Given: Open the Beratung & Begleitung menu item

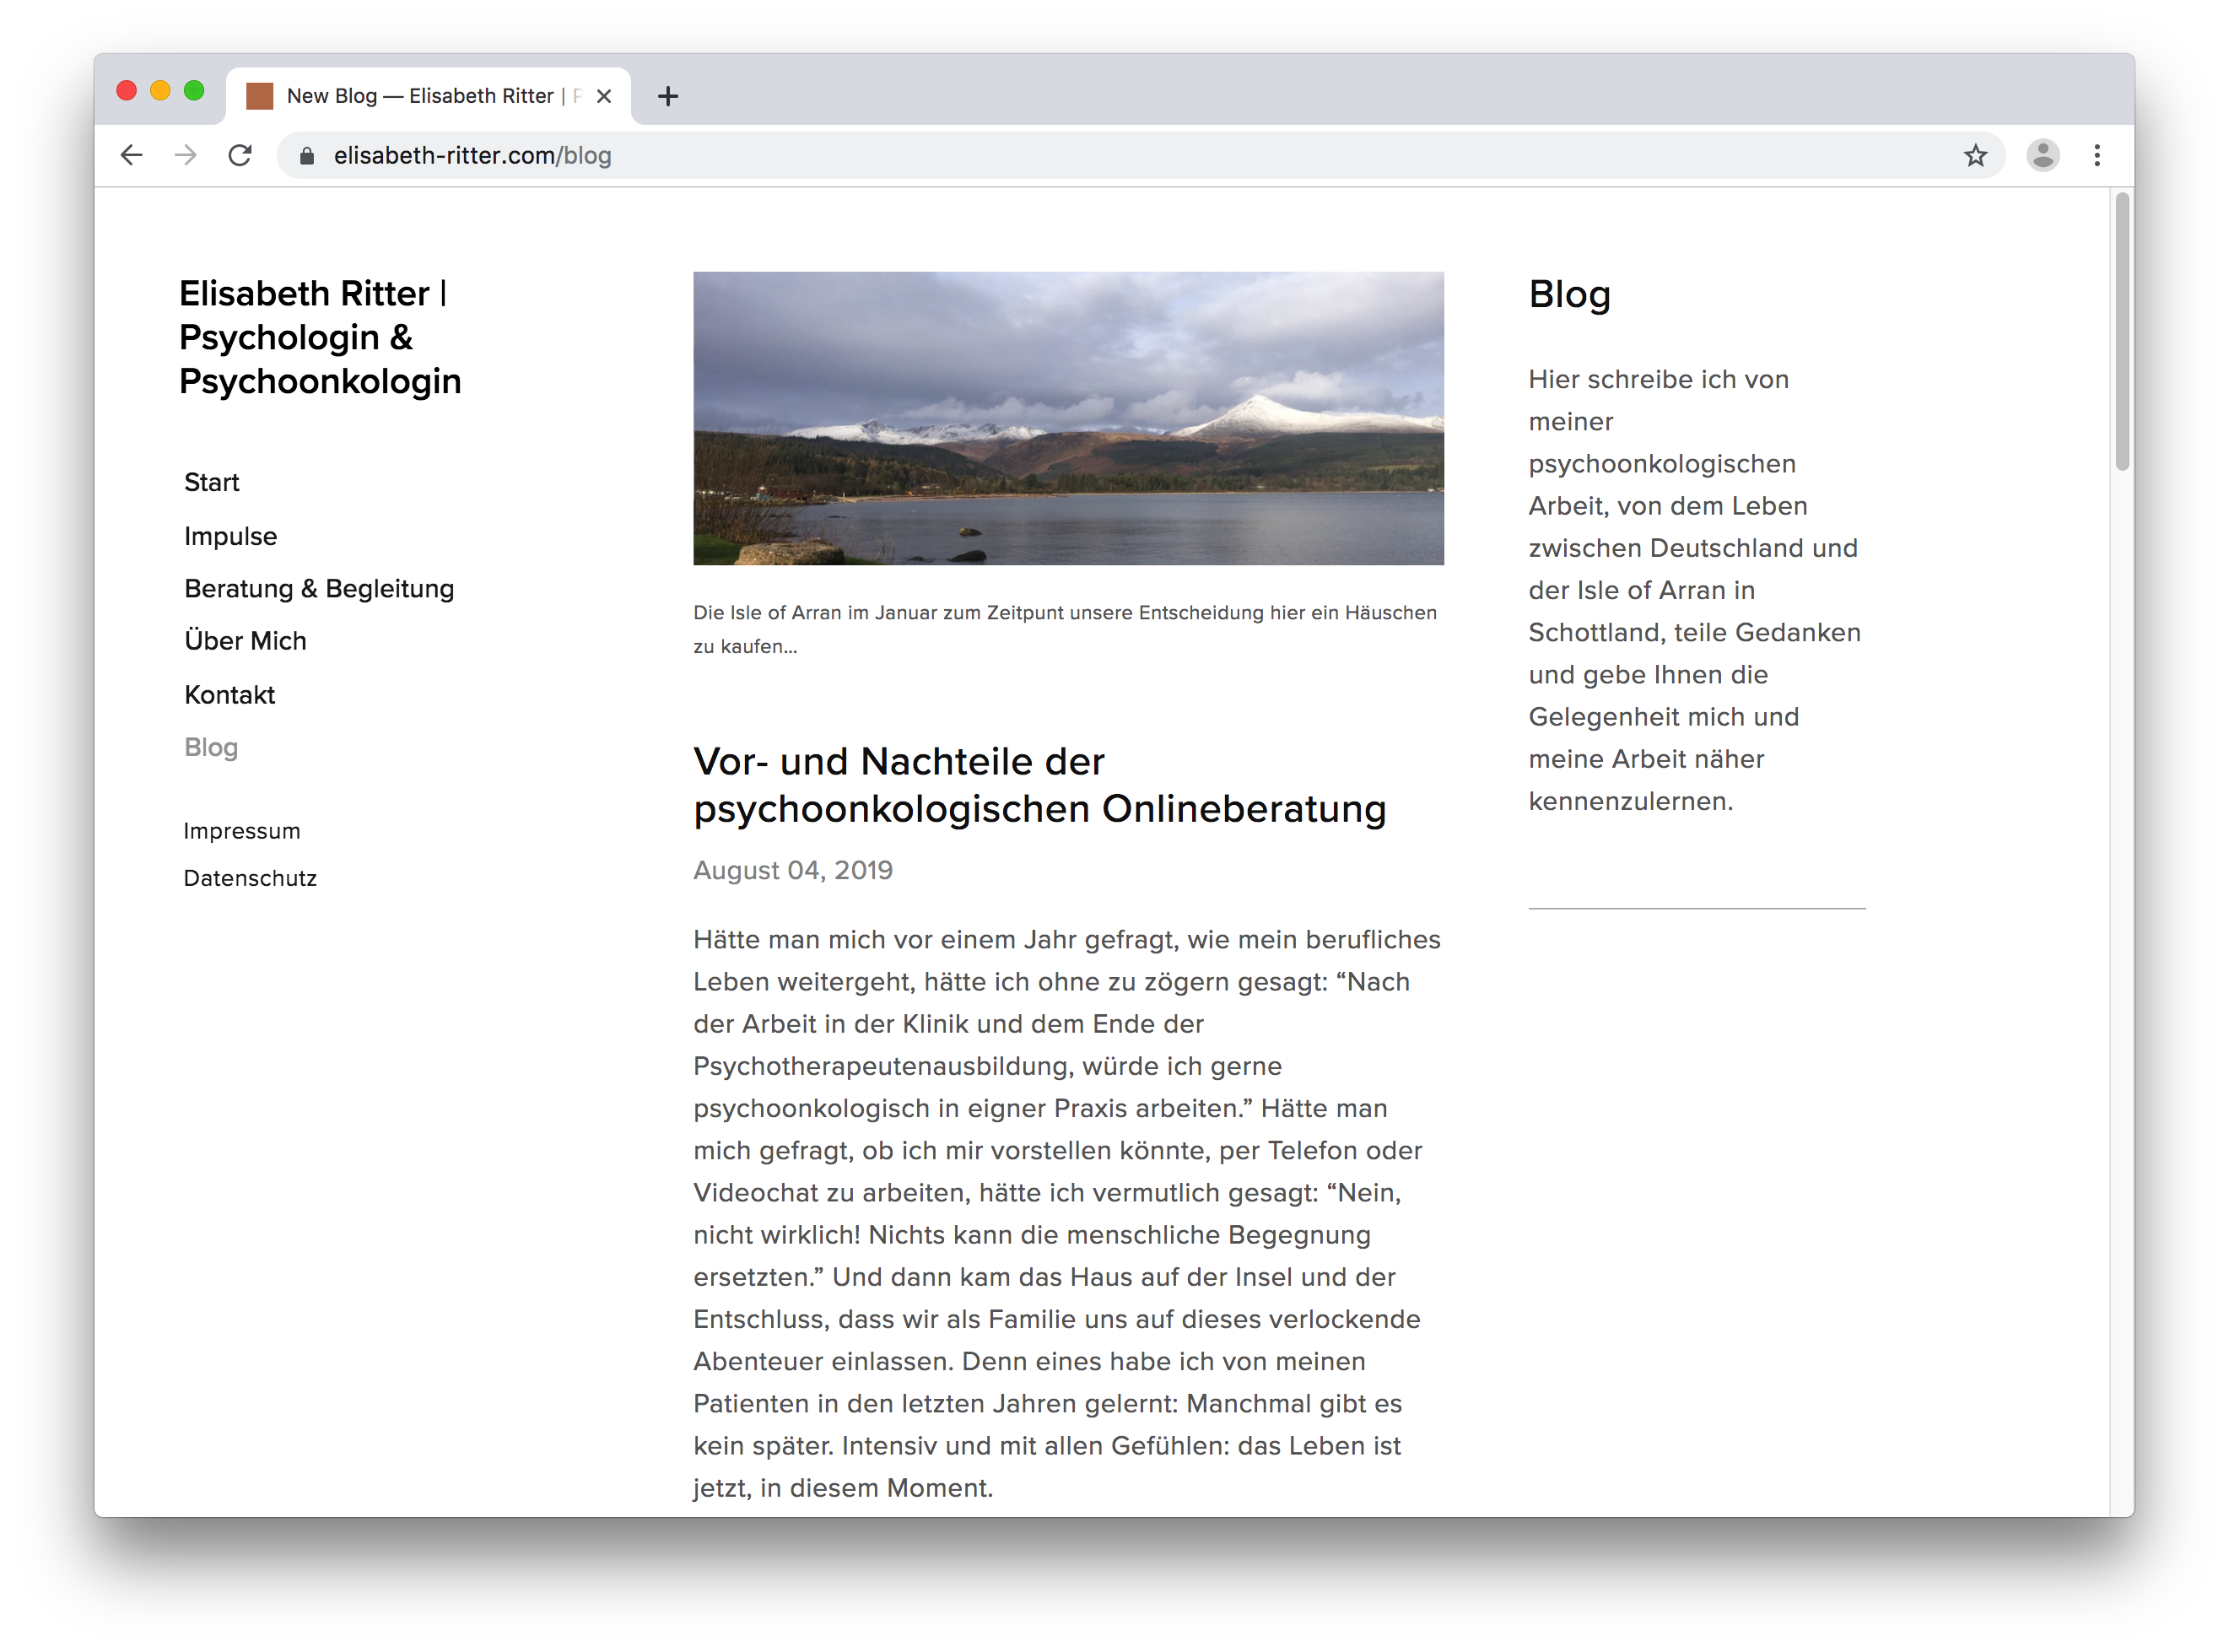Looking at the screenshot, I should [319, 588].
